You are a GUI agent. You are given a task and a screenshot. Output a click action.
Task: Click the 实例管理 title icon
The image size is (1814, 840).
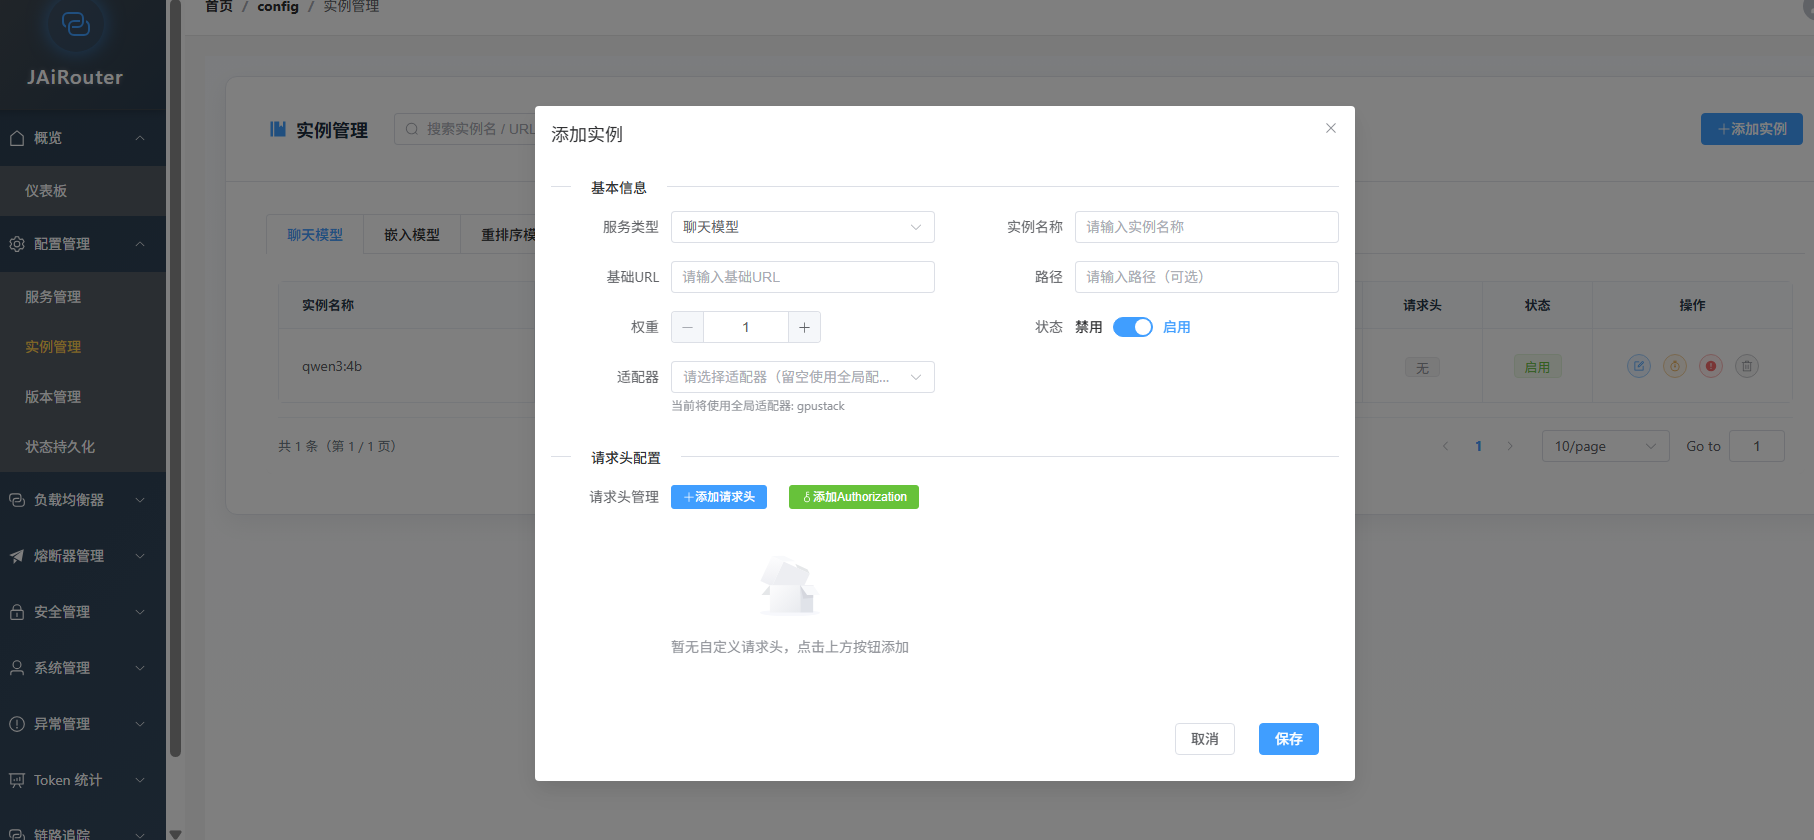pos(278,129)
